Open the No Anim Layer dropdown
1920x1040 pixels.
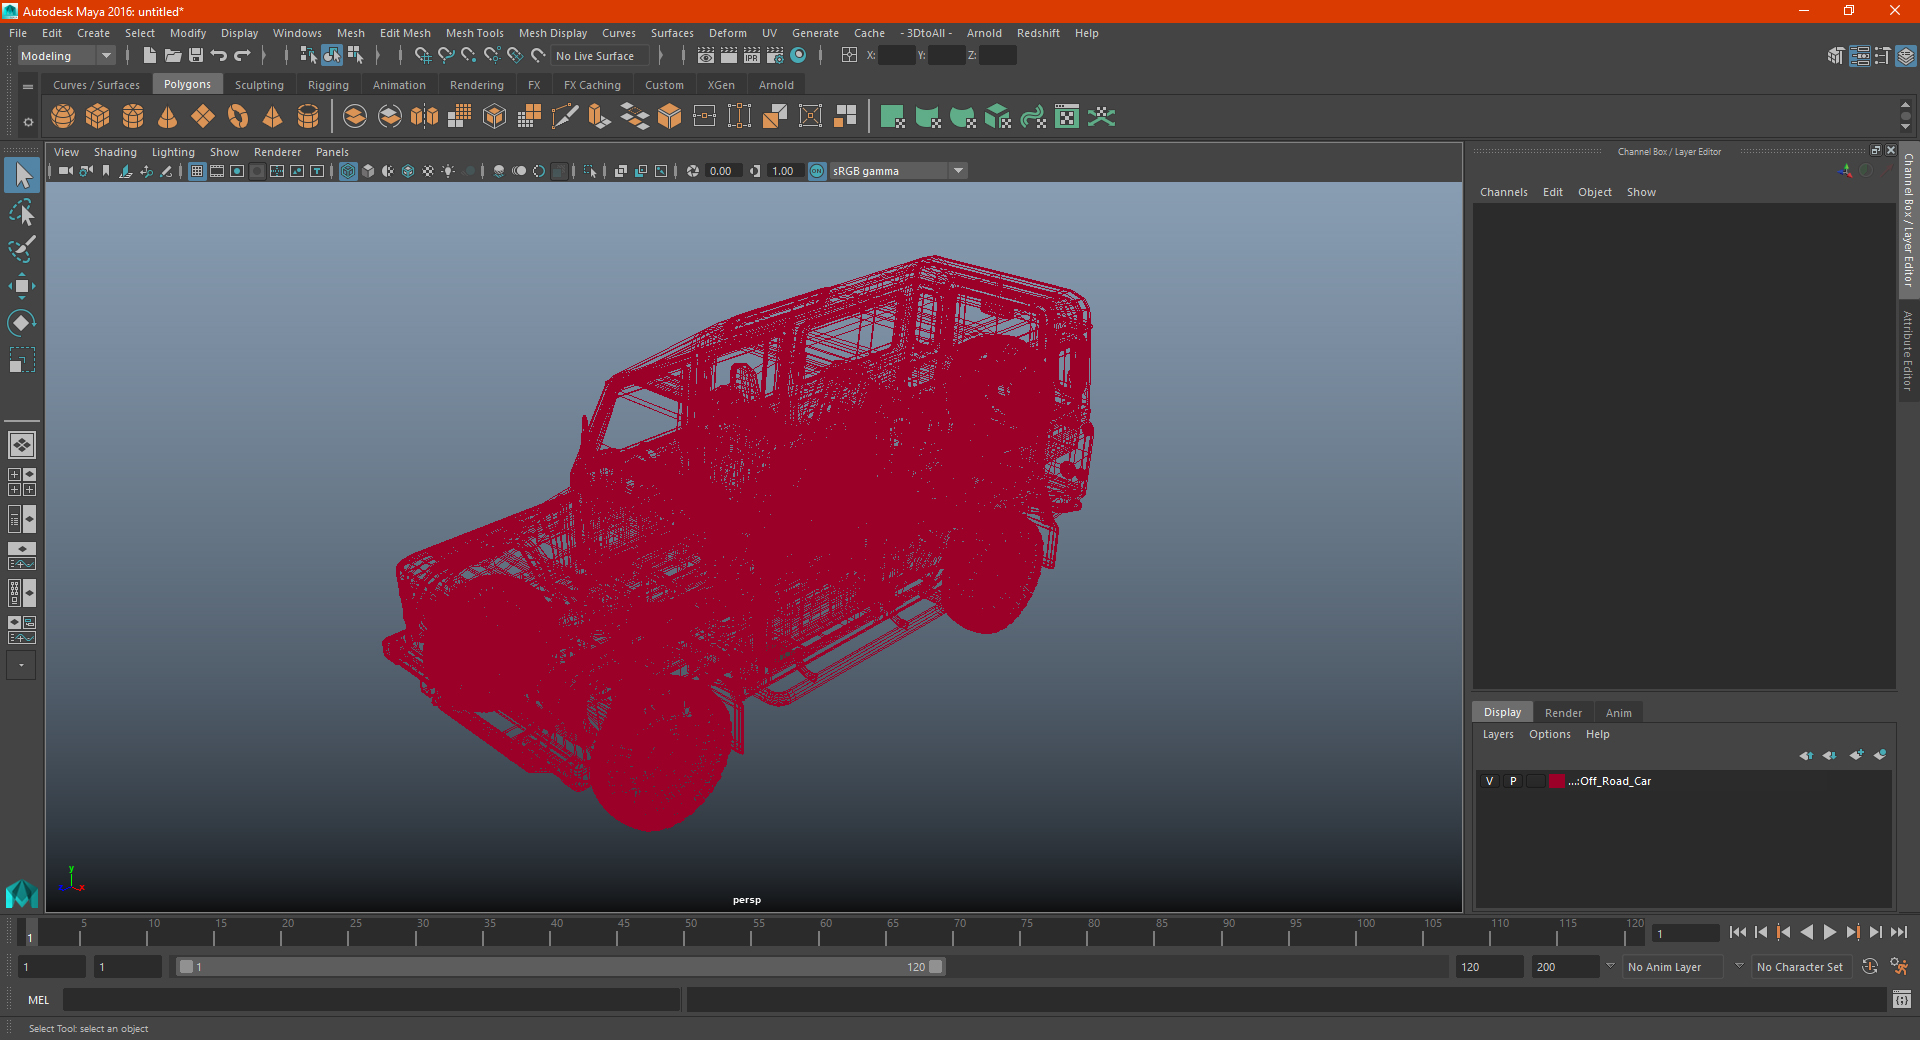pos(1674,967)
